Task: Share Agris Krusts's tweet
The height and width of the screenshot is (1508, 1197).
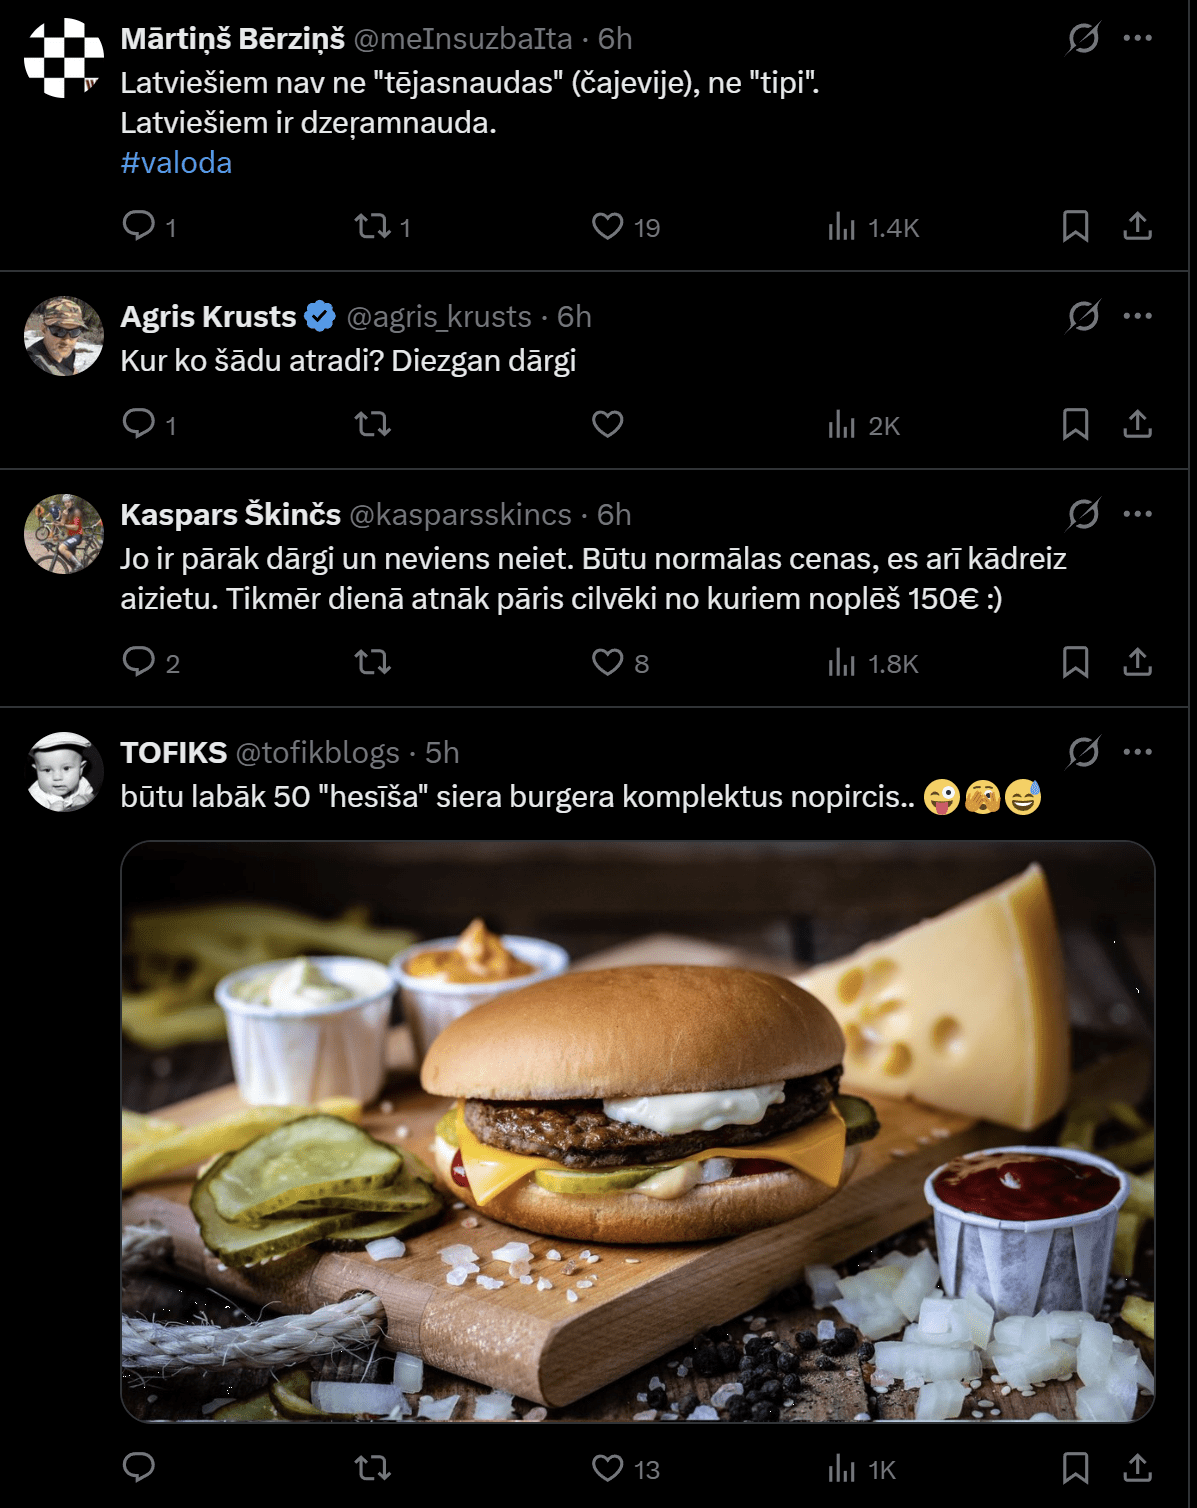Action: 1137,425
